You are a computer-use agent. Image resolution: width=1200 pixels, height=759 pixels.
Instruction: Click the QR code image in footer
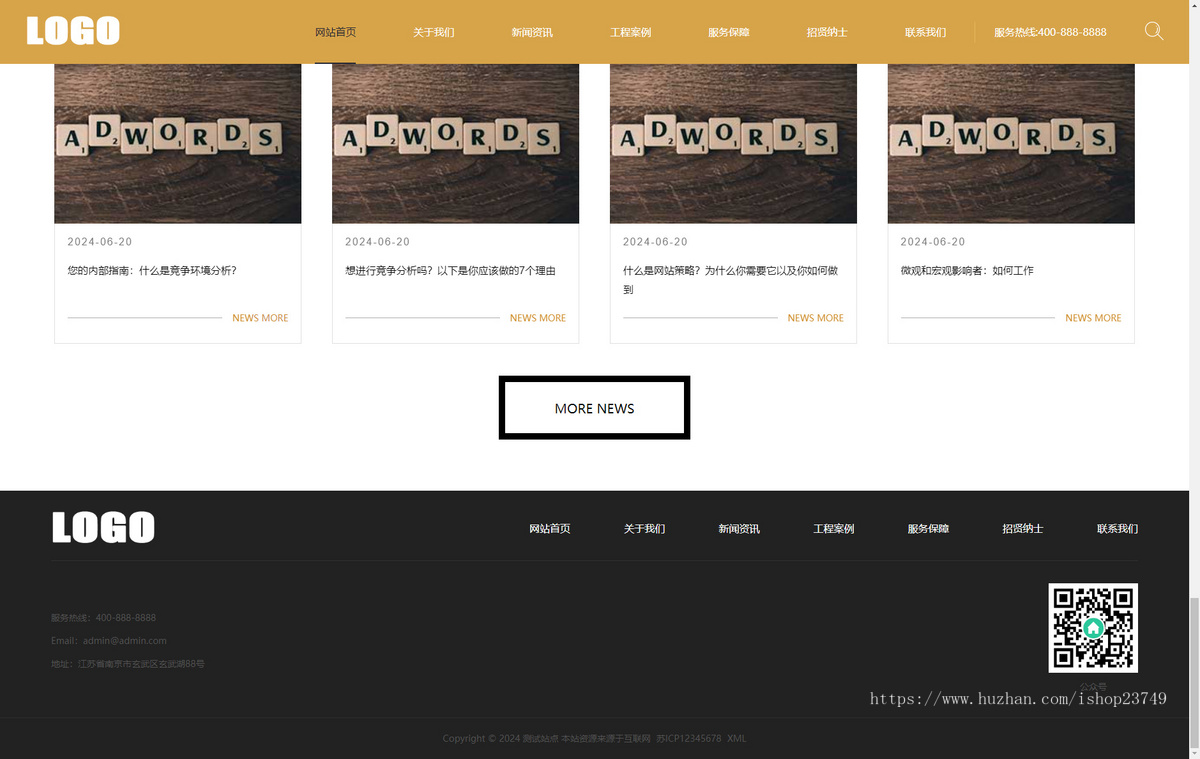(x=1093, y=628)
